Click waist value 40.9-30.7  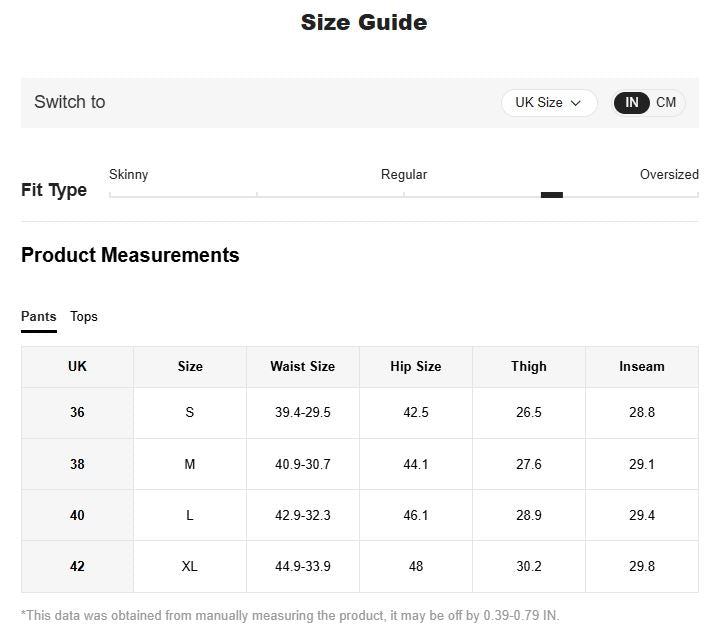303,464
